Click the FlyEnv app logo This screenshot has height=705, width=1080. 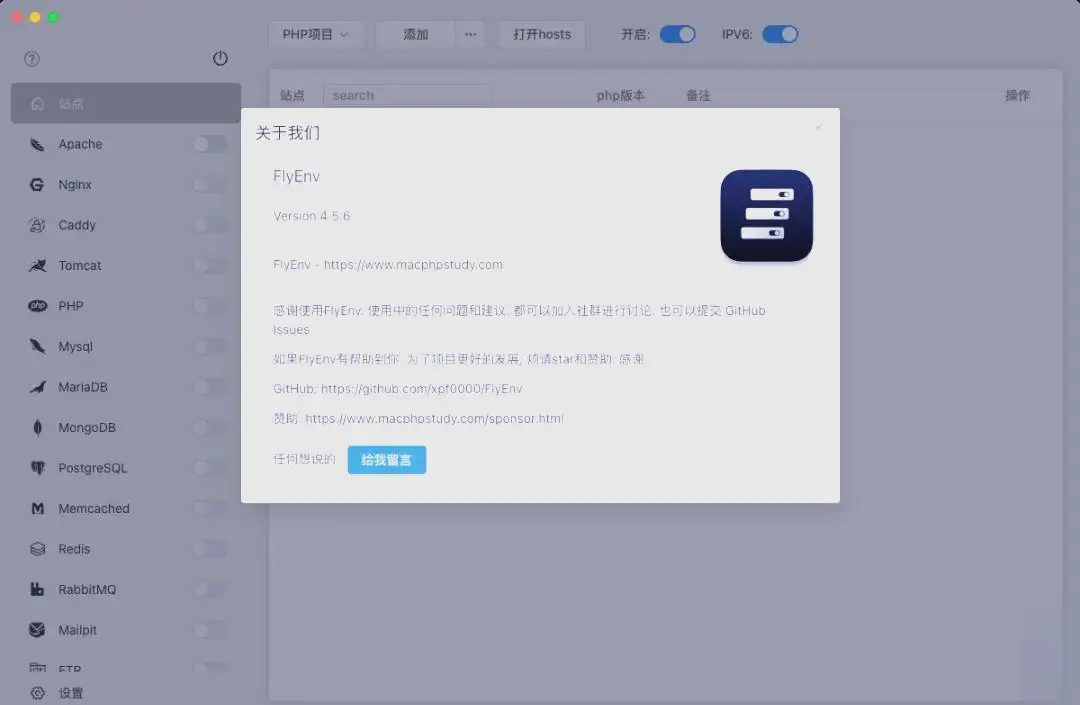tap(767, 216)
